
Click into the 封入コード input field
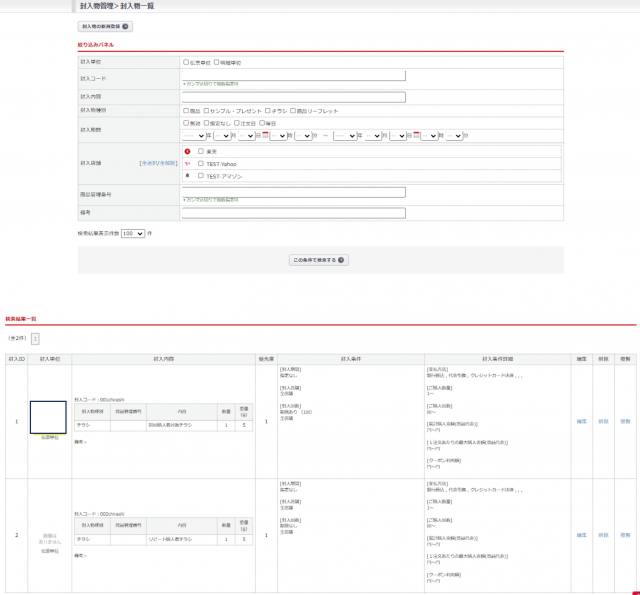click(294, 75)
